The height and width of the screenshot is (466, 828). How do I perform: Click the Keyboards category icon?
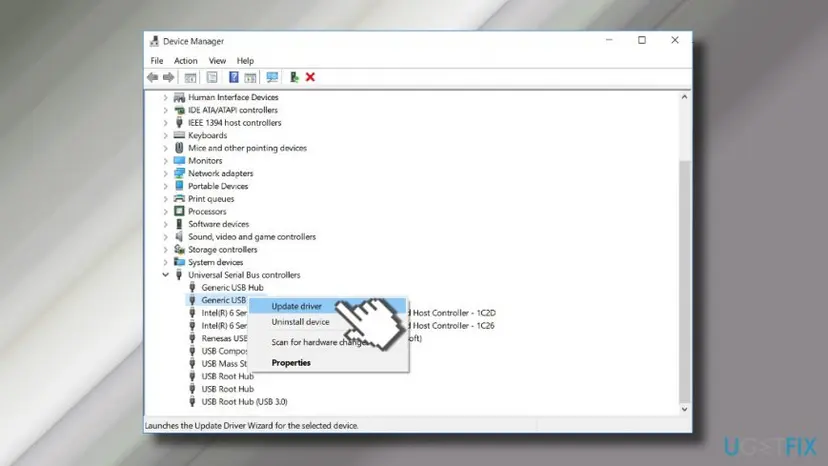[x=180, y=135]
